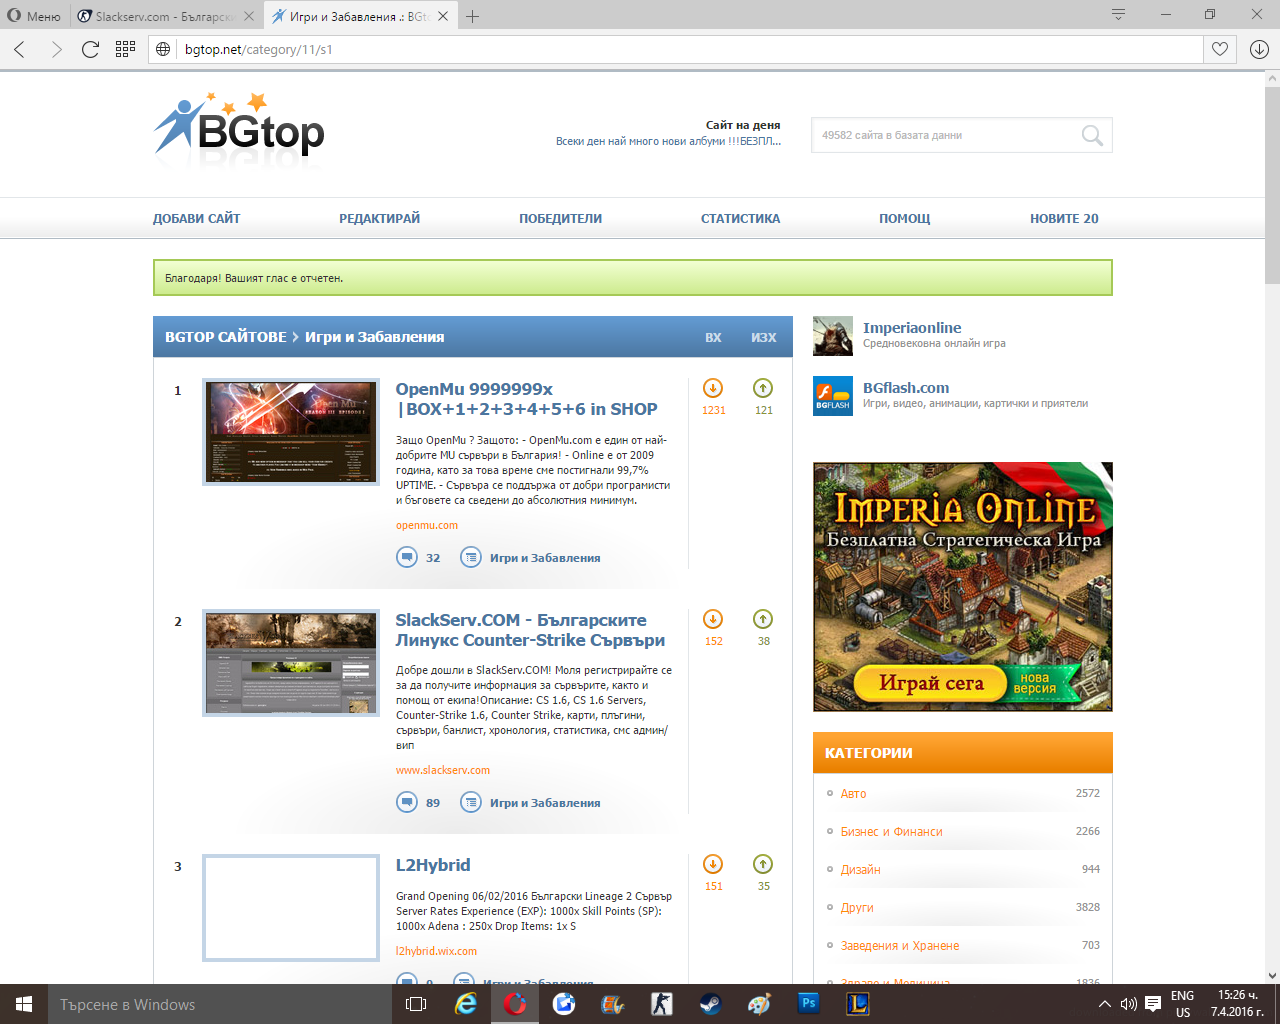Click category icon under SlackServ entry
The width and height of the screenshot is (1280, 1024).
471,802
